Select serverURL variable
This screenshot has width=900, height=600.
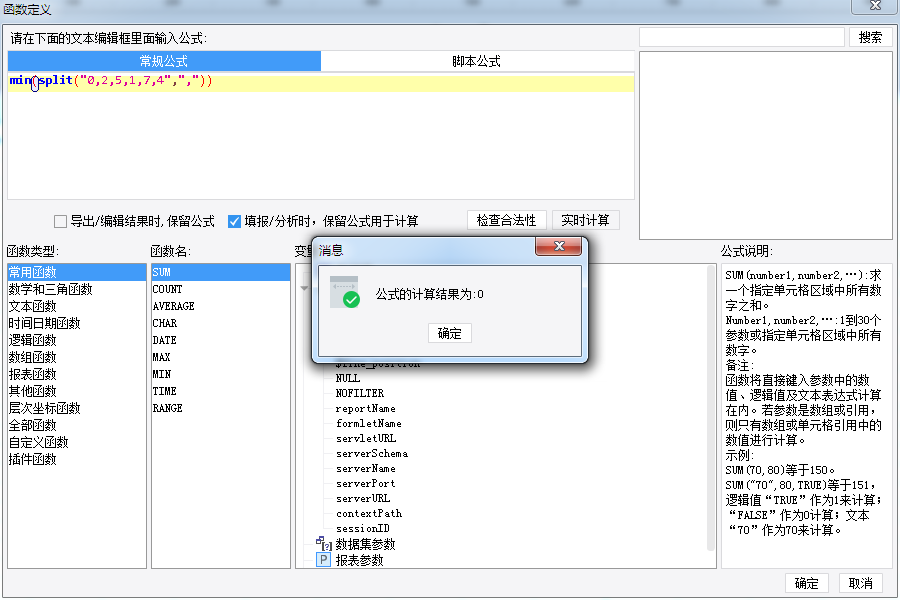363,498
